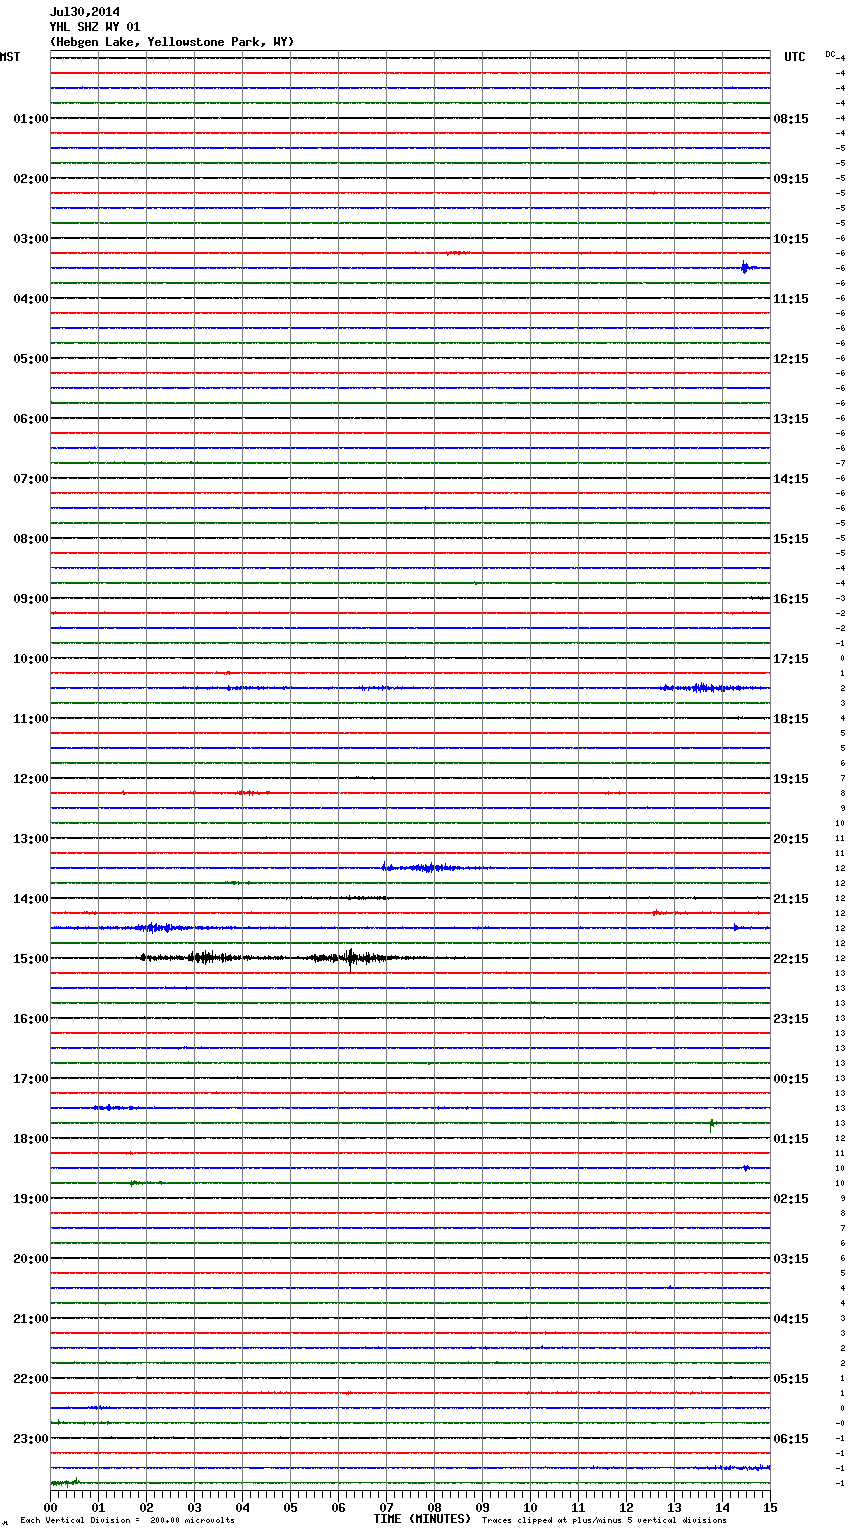The height and width of the screenshot is (1534, 850).
Task: Select the 05:00 MST time label
Action: (x=31, y=359)
